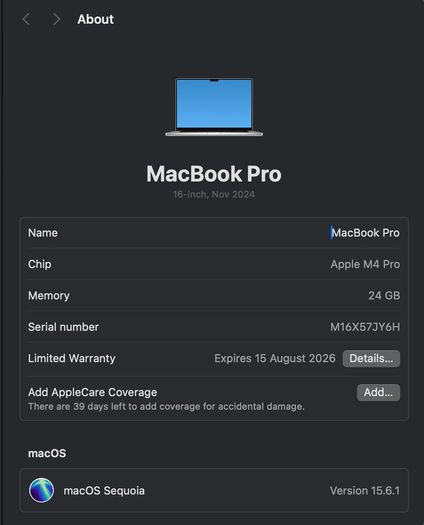This screenshot has width=424, height=525.
Task: Click the Chip row label
Action: [40, 264]
